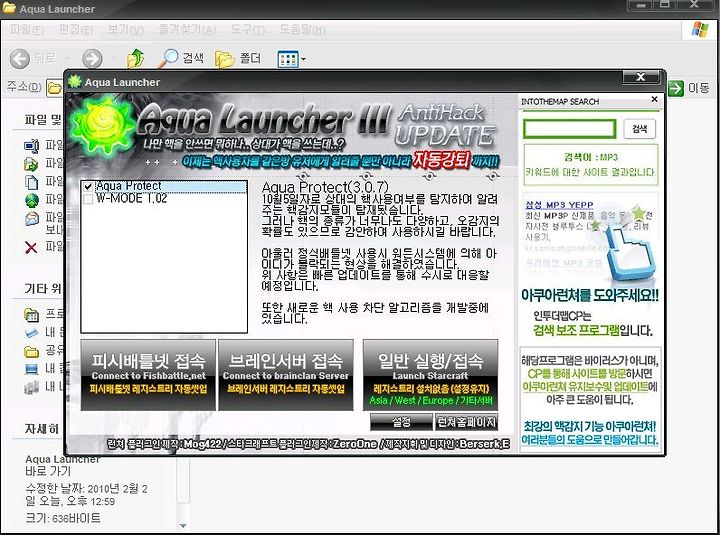This screenshot has width=720, height=535.
Task: Open the 파일 menu in Explorer window
Action: click(27, 30)
